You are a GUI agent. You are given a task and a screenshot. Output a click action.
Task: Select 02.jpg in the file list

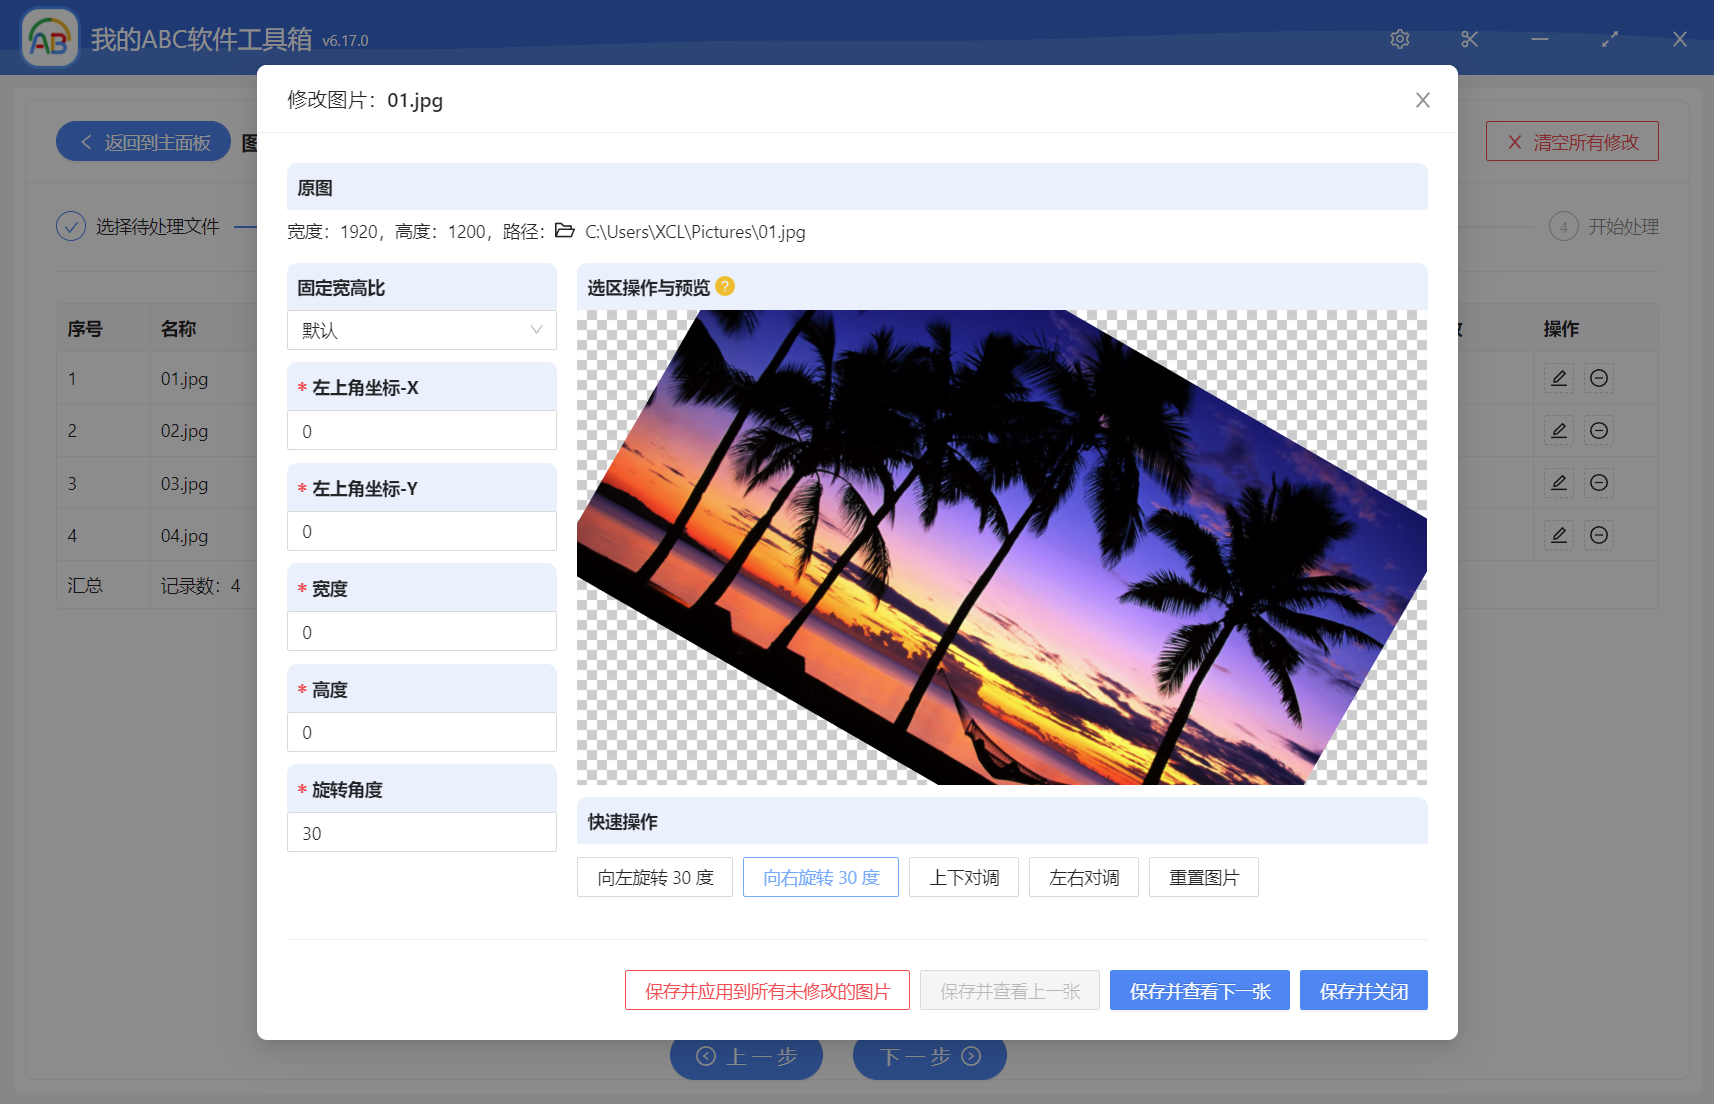185,431
